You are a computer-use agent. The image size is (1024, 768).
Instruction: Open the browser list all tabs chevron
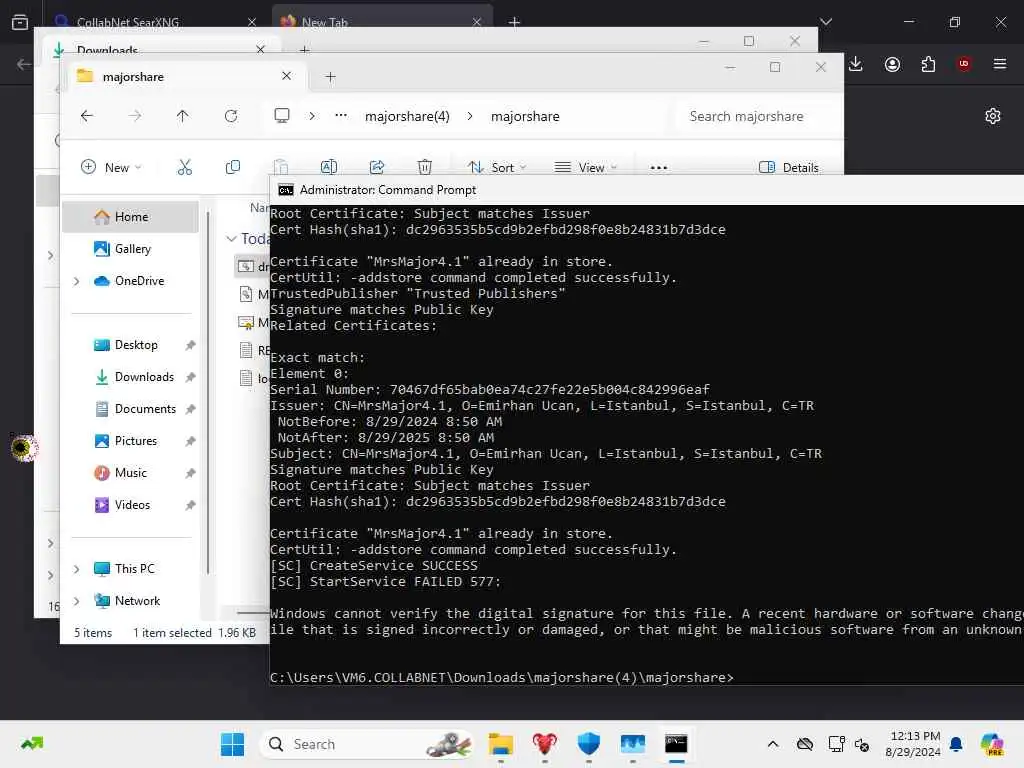(x=825, y=22)
